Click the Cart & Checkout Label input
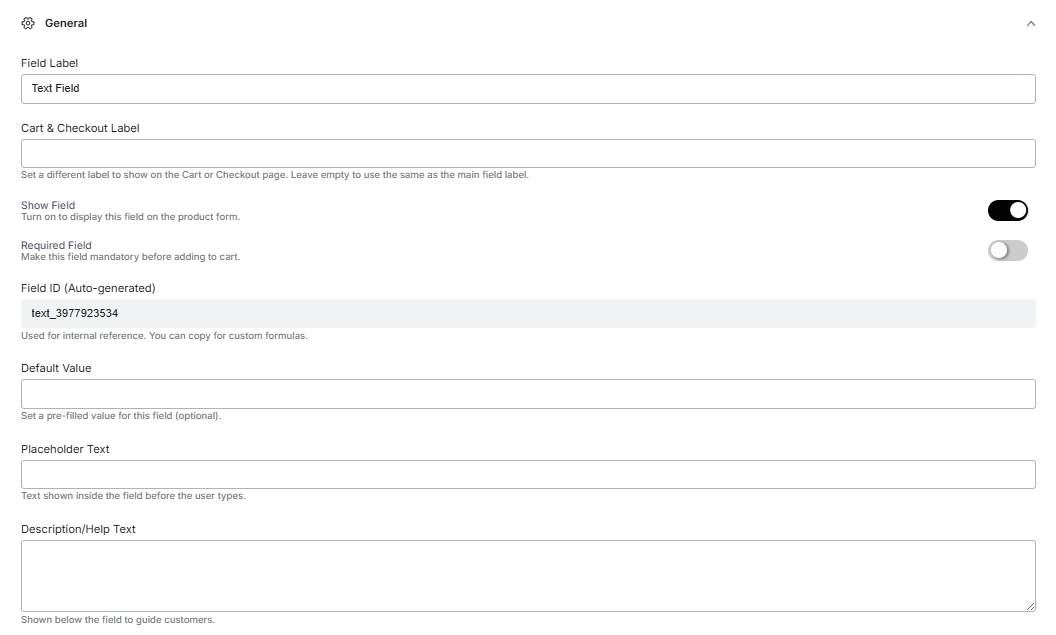The height and width of the screenshot is (635, 1056). click(x=527, y=153)
